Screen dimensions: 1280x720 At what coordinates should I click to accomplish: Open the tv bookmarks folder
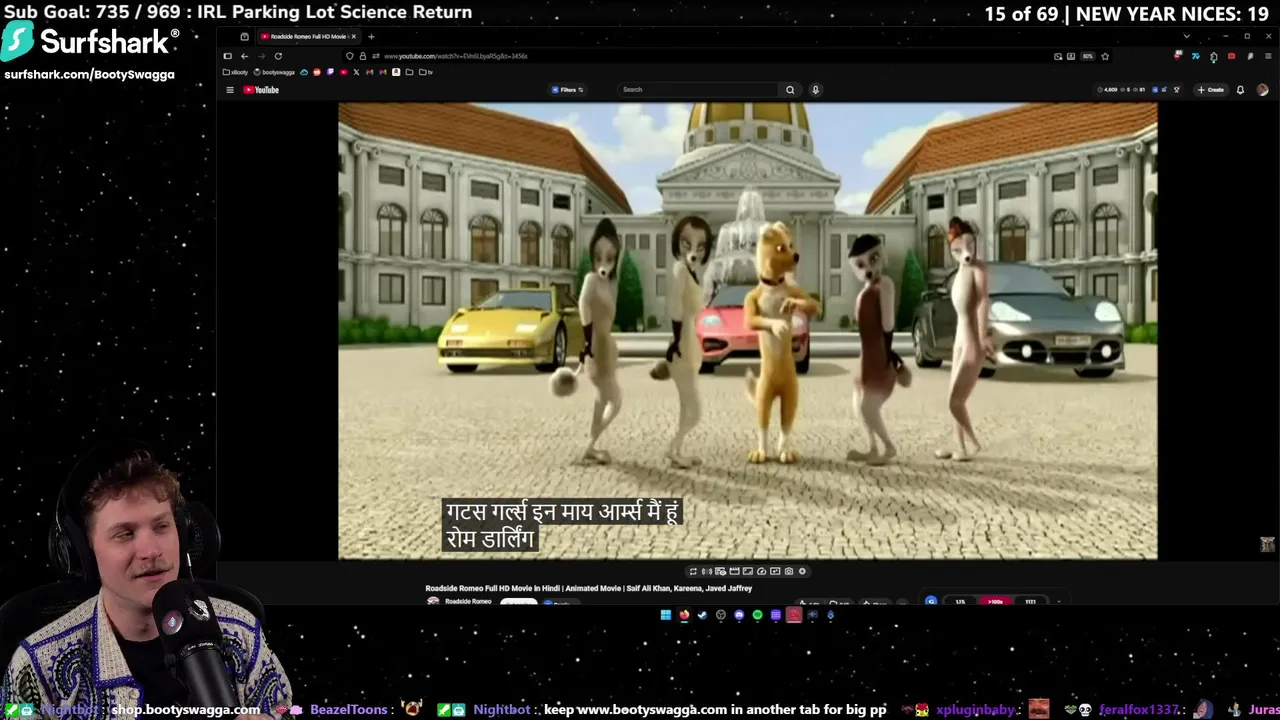click(427, 72)
